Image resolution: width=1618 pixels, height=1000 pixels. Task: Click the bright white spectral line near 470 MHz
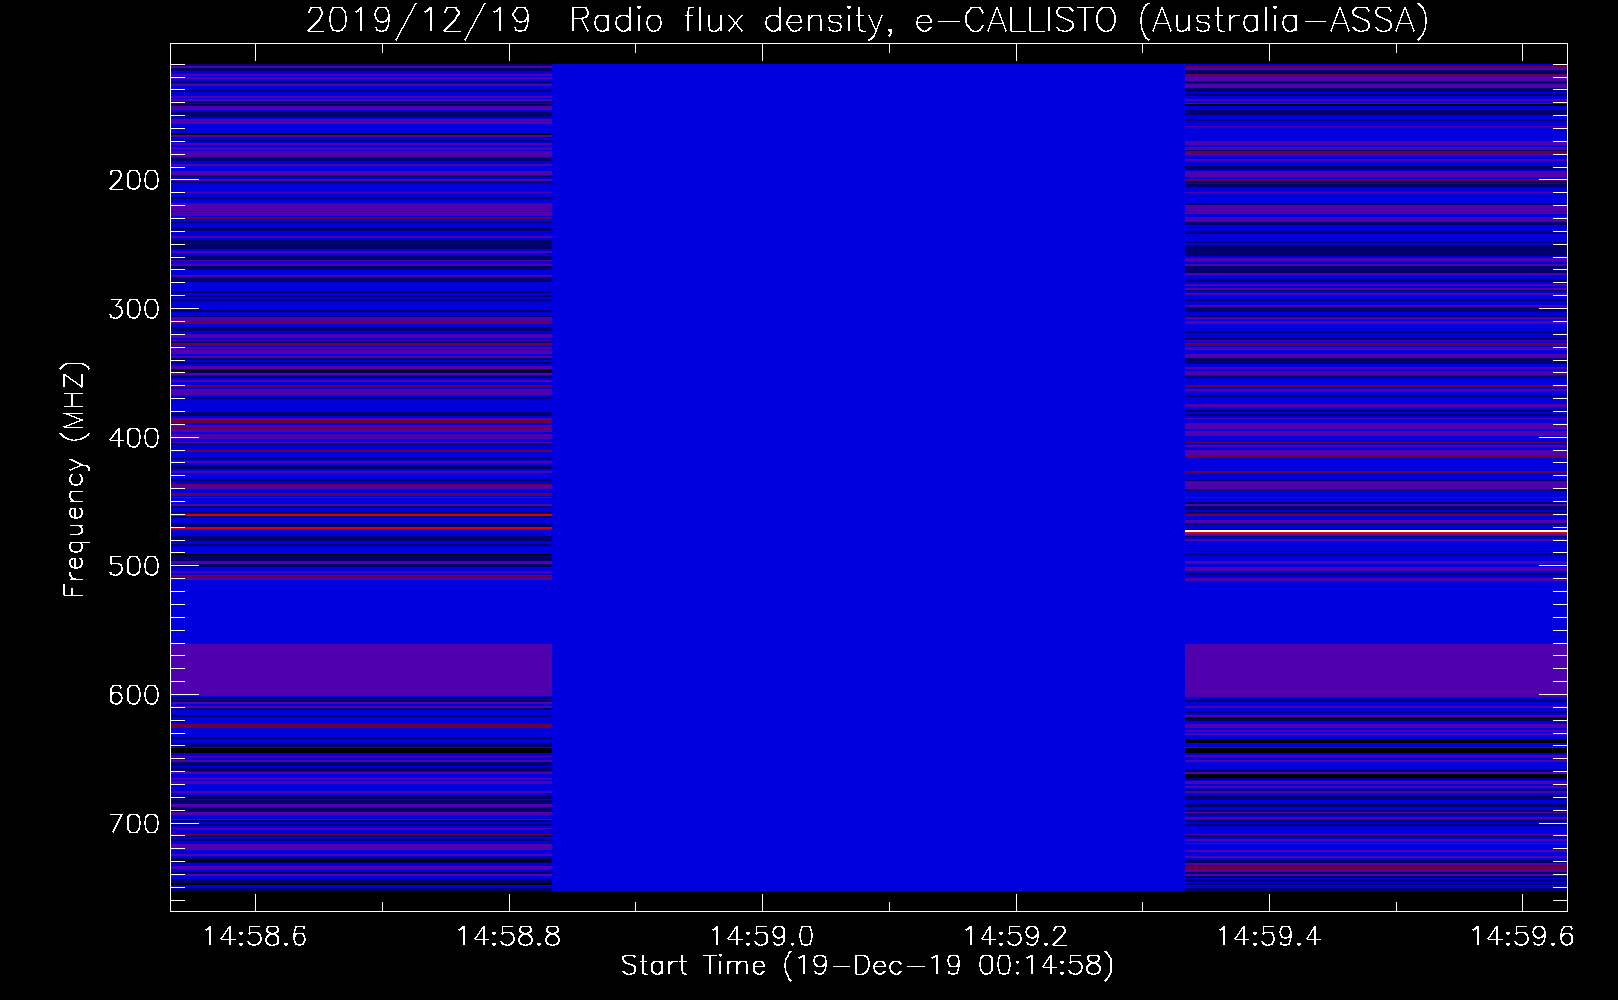coord(1376,531)
